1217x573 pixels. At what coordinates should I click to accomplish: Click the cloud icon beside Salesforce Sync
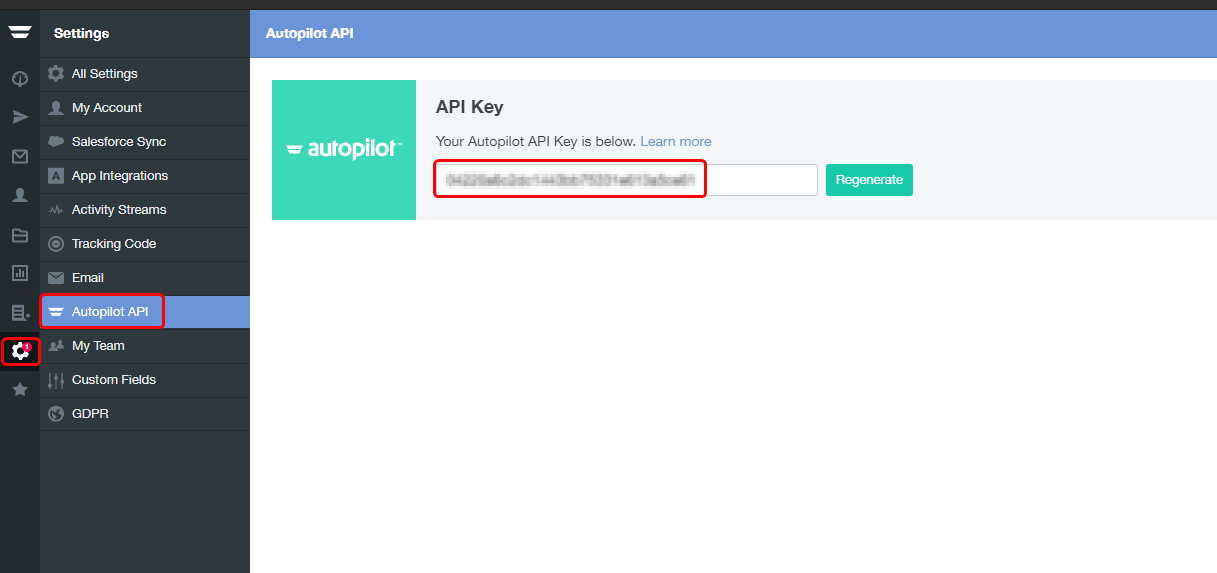coord(56,142)
